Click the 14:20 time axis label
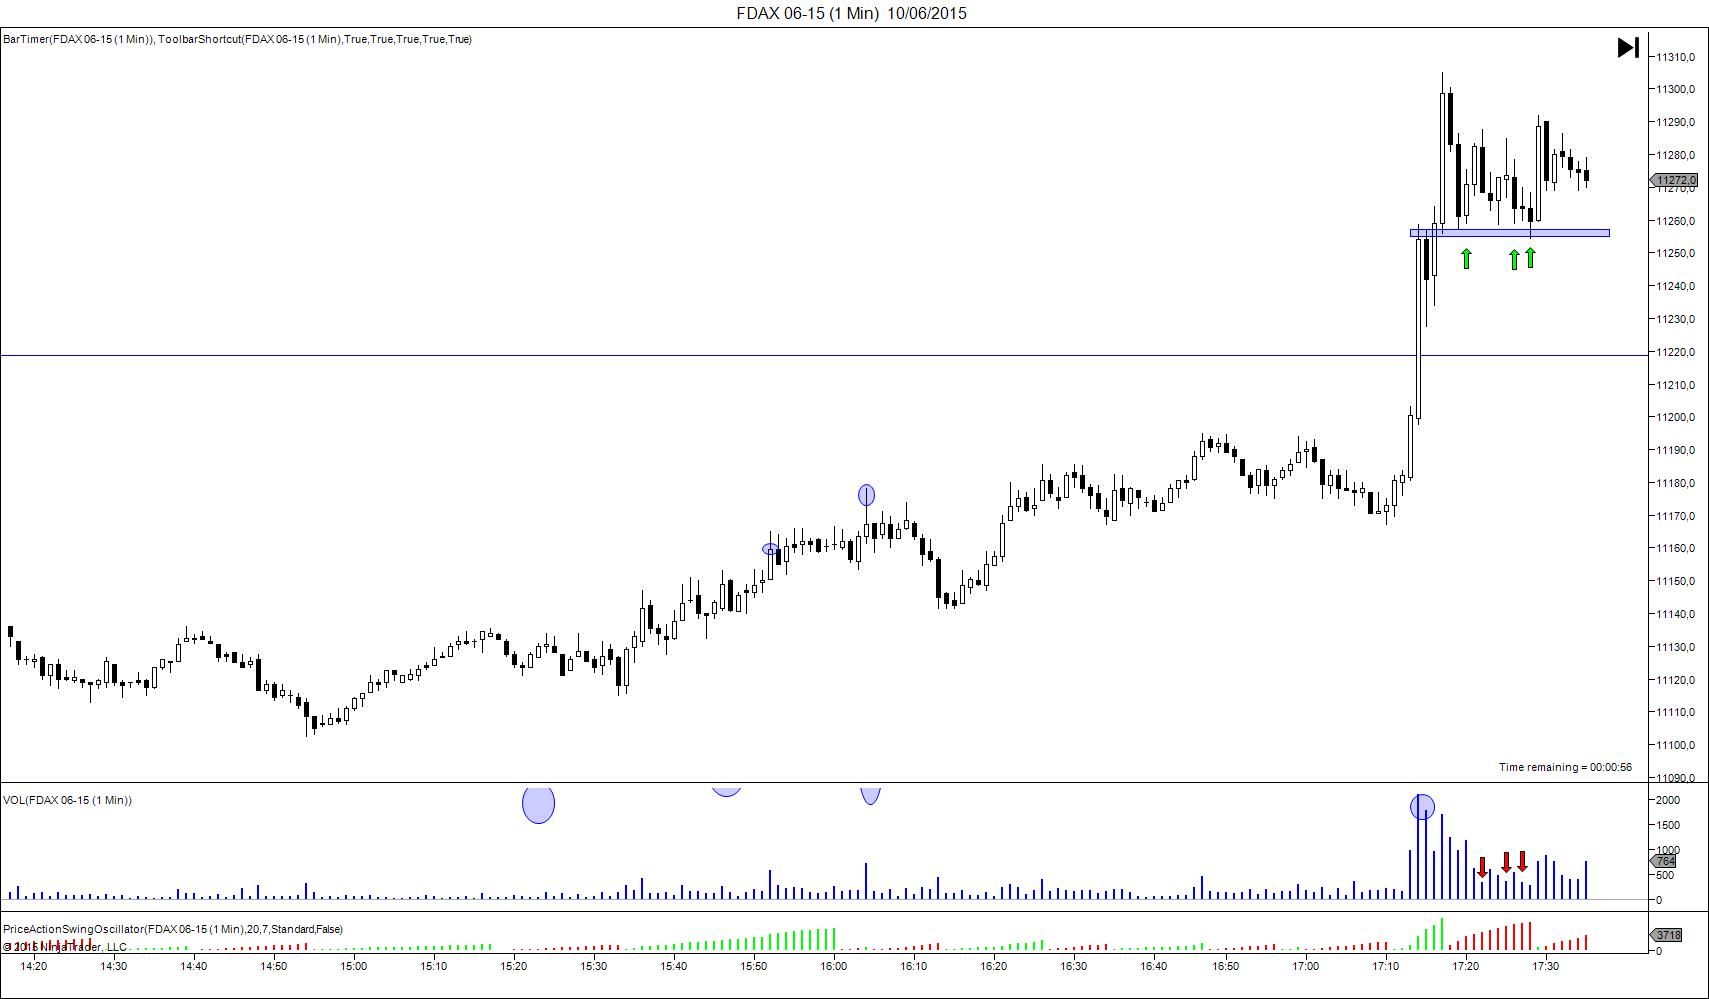This screenshot has height=999, width=1709. pos(34,966)
